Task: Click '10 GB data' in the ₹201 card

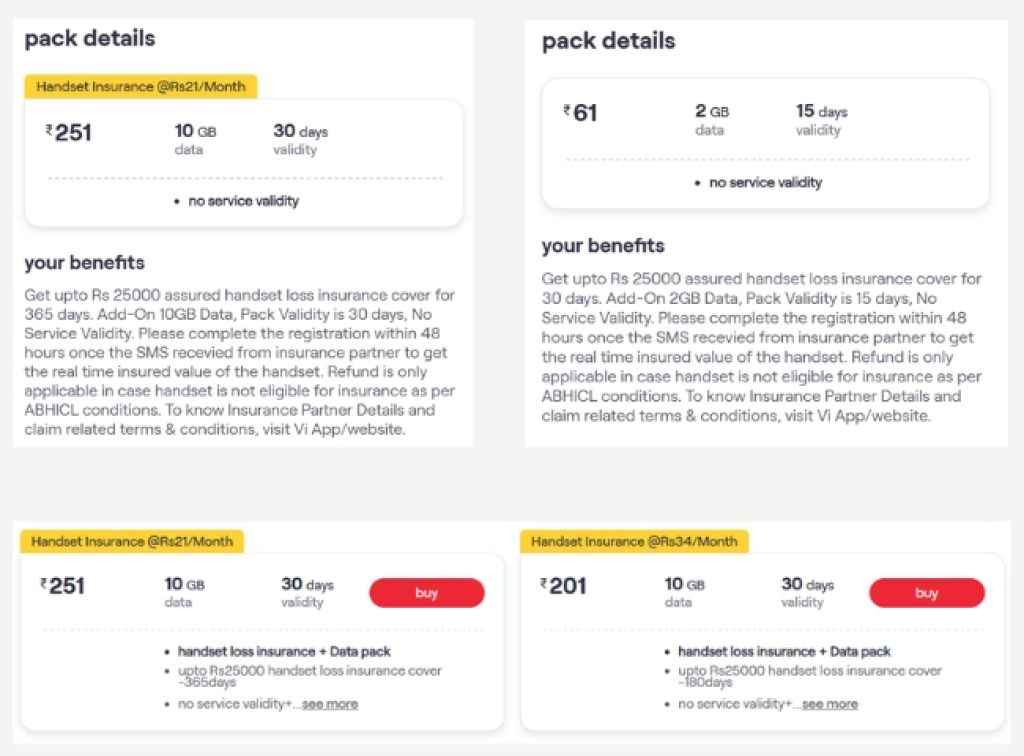Action: [x=685, y=592]
